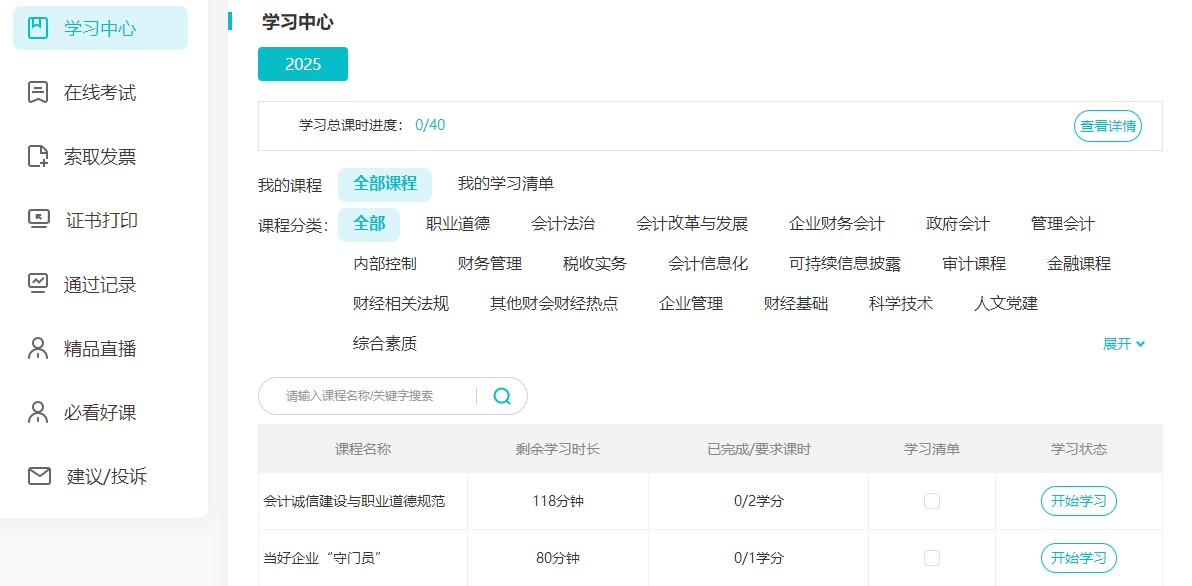Click the 建议/投诉 envelope icon

pos(39,476)
